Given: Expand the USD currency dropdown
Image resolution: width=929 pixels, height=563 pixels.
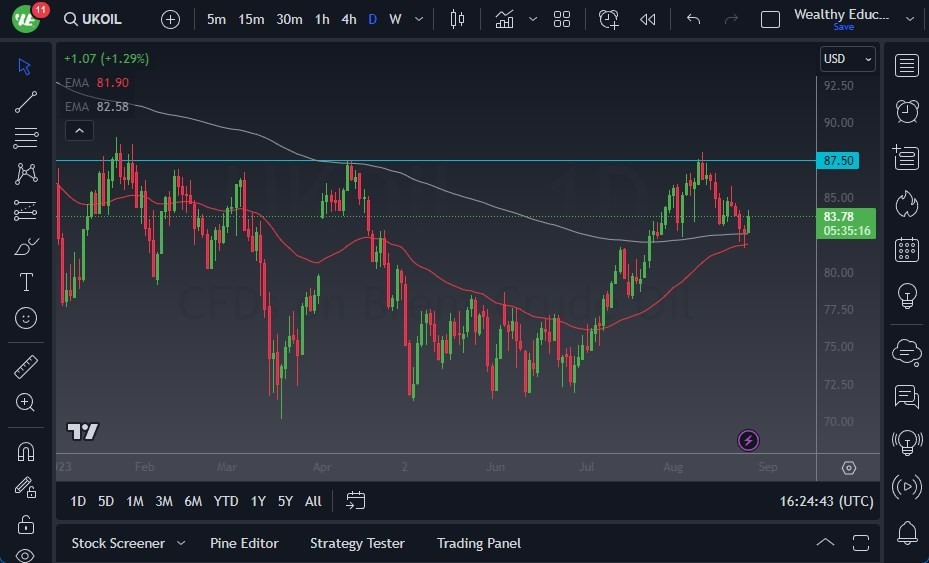Looking at the screenshot, I should point(847,59).
